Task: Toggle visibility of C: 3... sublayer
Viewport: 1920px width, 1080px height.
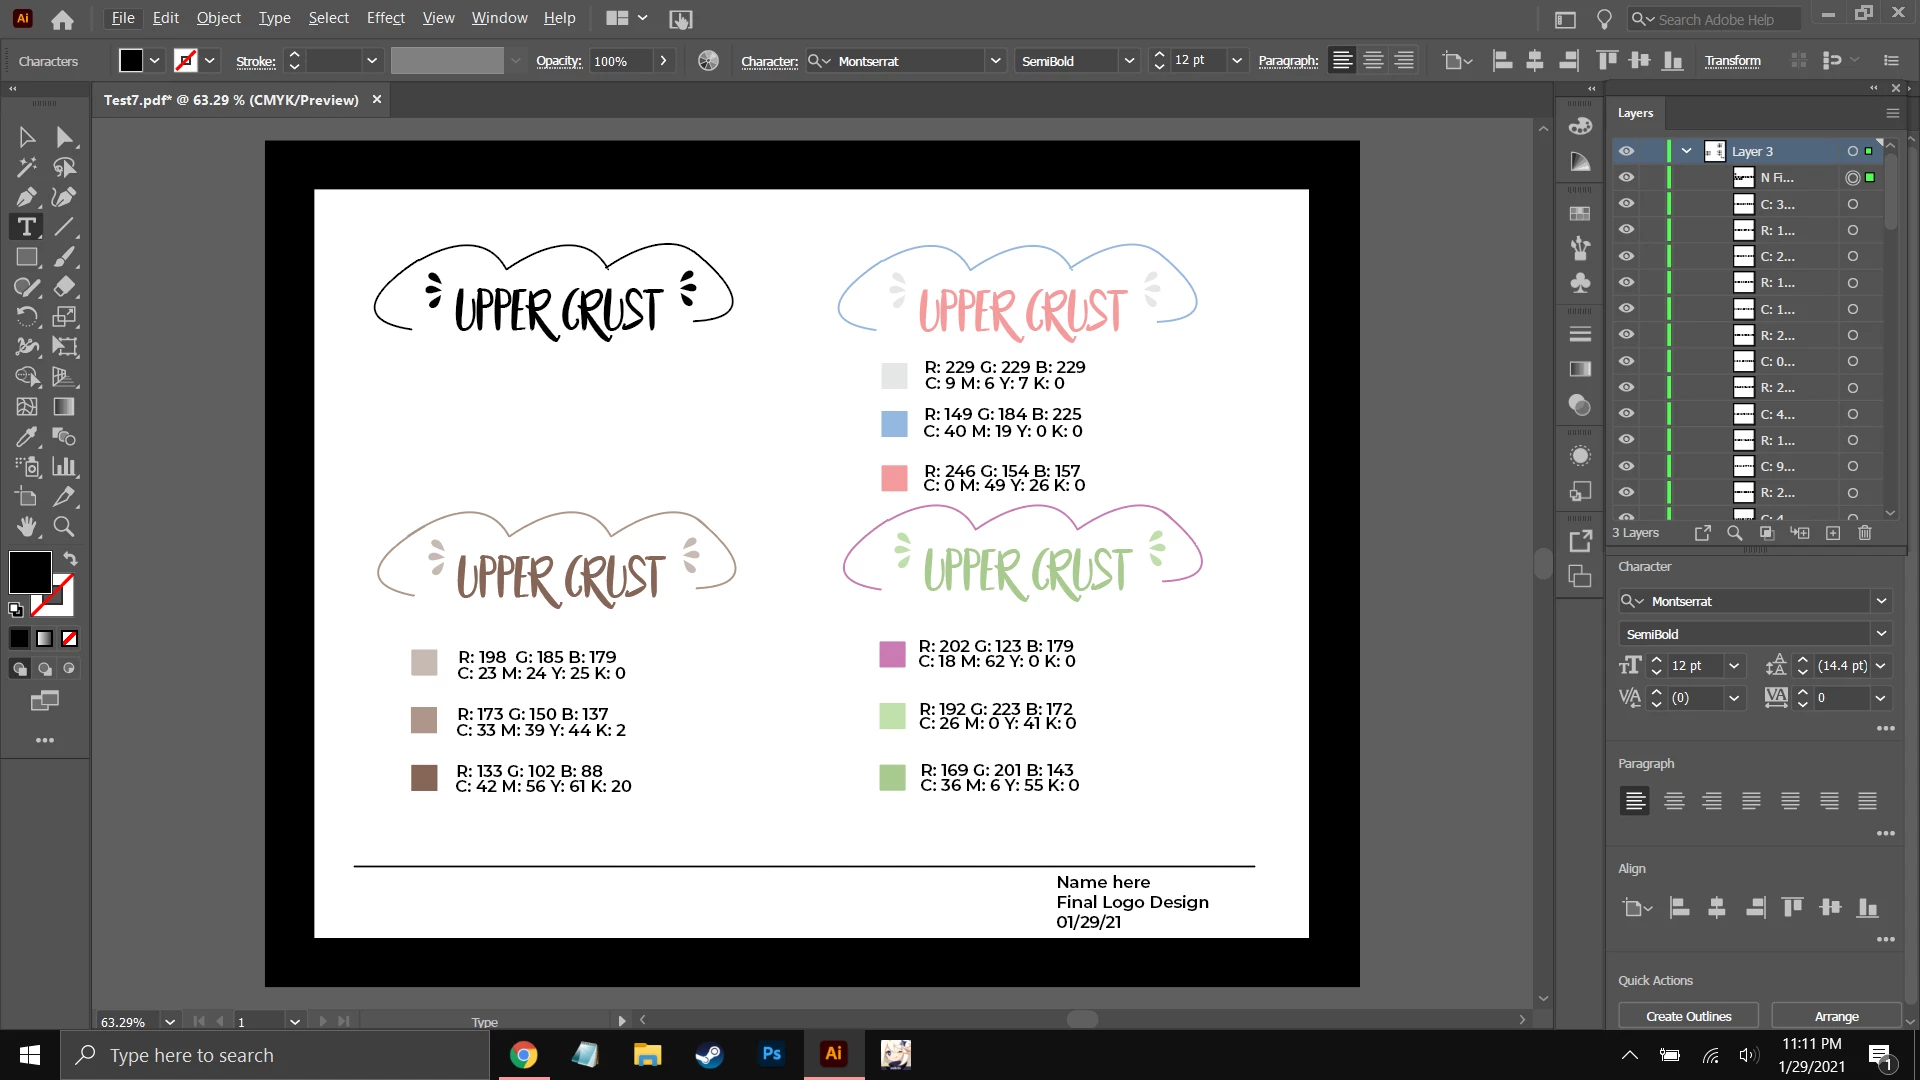Action: (1627, 203)
